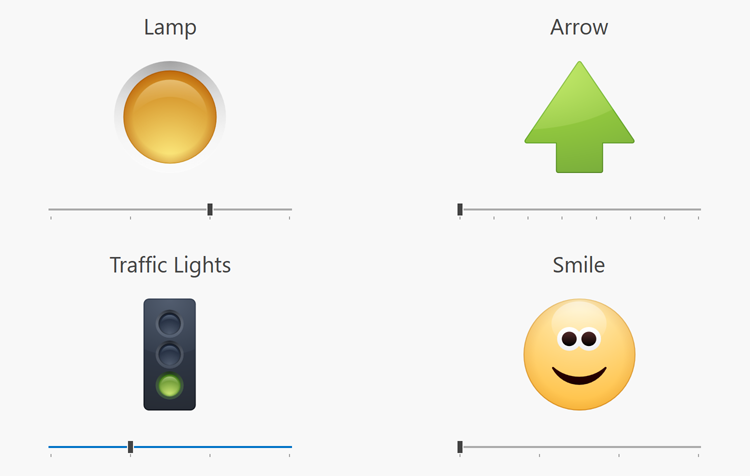Click the middle unlit traffic light
750x476 pixels.
coord(170,353)
